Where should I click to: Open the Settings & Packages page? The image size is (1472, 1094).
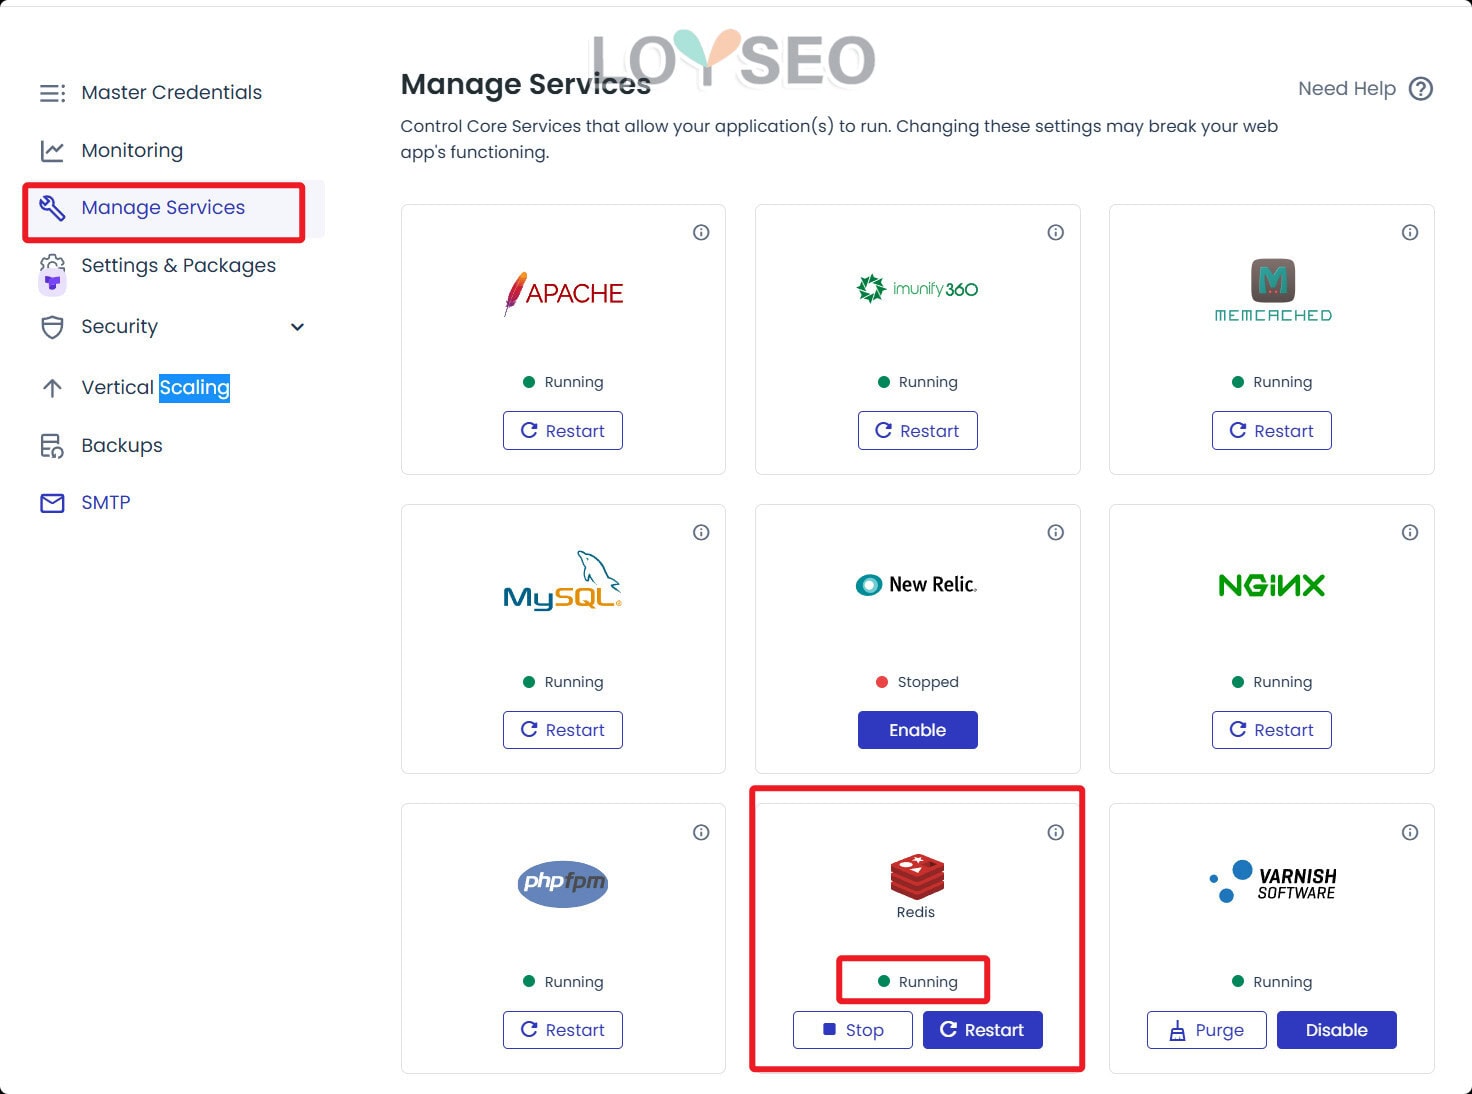178,265
